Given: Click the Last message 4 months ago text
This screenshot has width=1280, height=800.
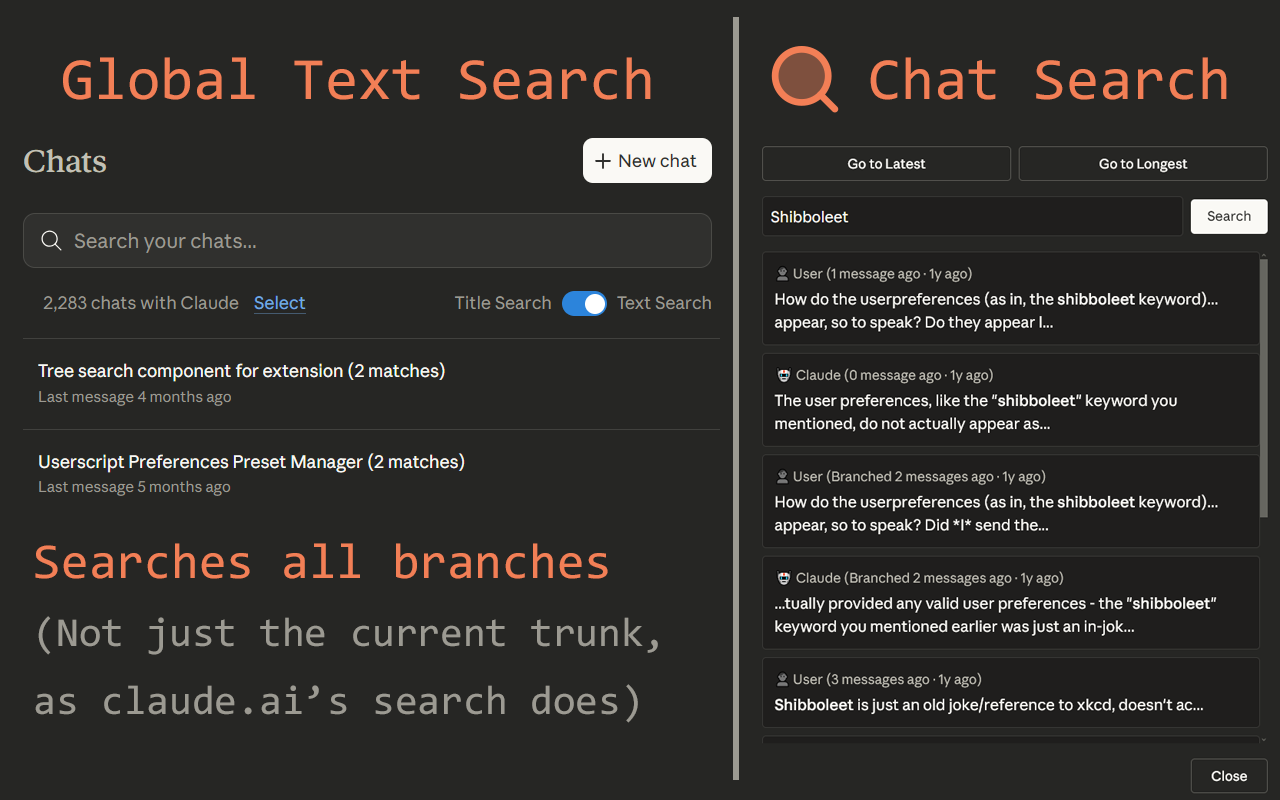Looking at the screenshot, I should click(x=135, y=397).
